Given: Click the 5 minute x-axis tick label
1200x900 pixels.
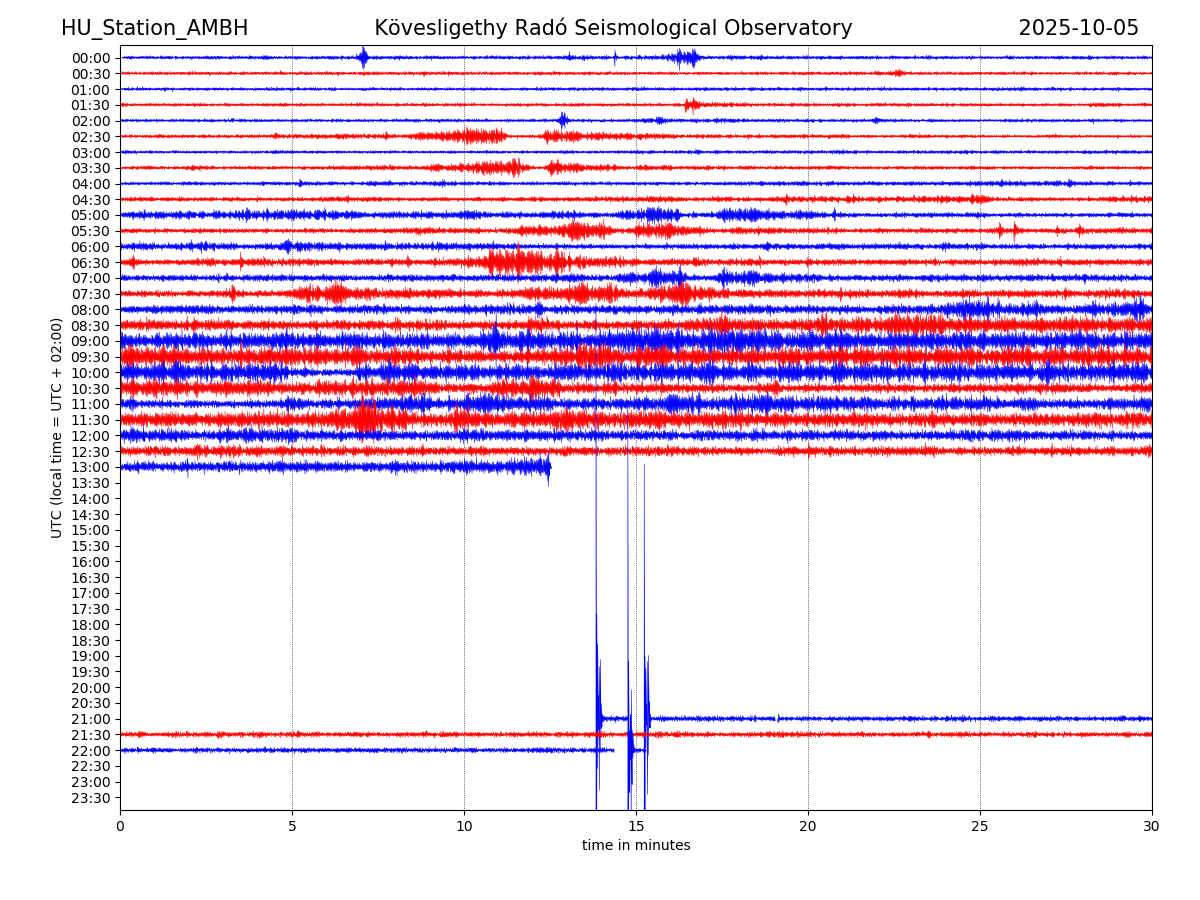Looking at the screenshot, I should (x=292, y=826).
